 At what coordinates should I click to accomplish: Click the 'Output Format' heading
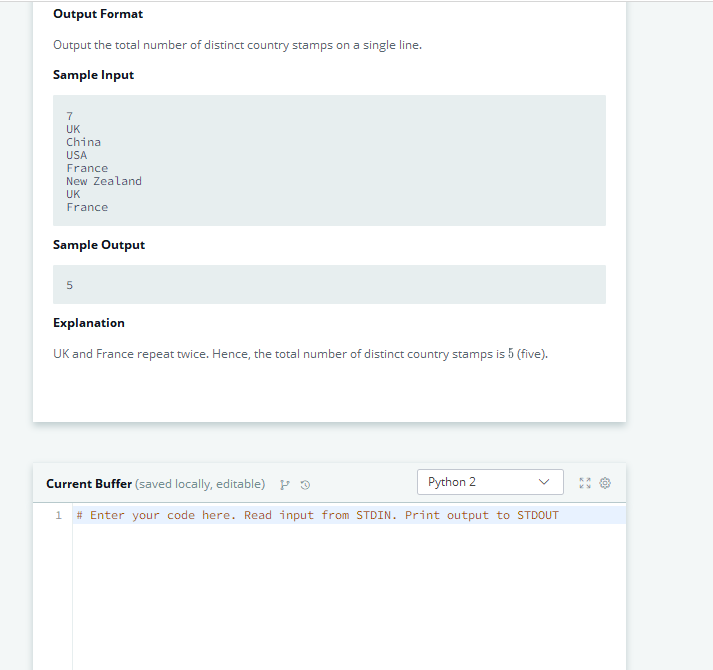[x=98, y=14]
